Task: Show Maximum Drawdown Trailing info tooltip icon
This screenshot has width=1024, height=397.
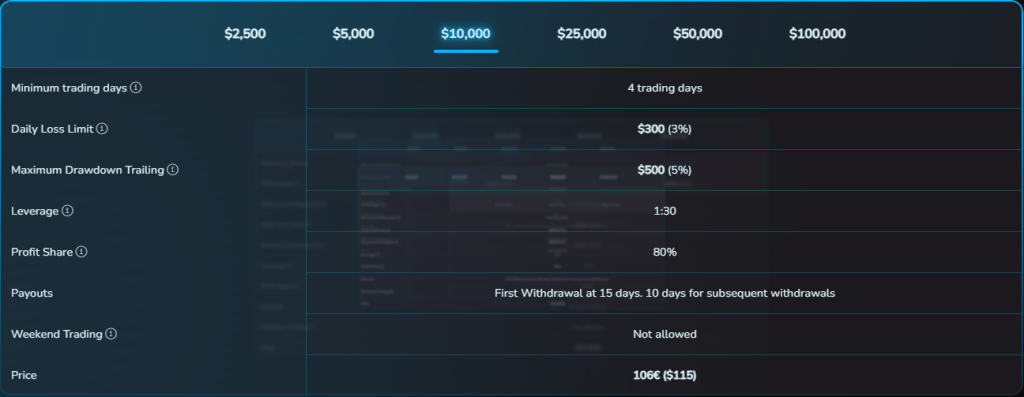Action: coord(172,170)
